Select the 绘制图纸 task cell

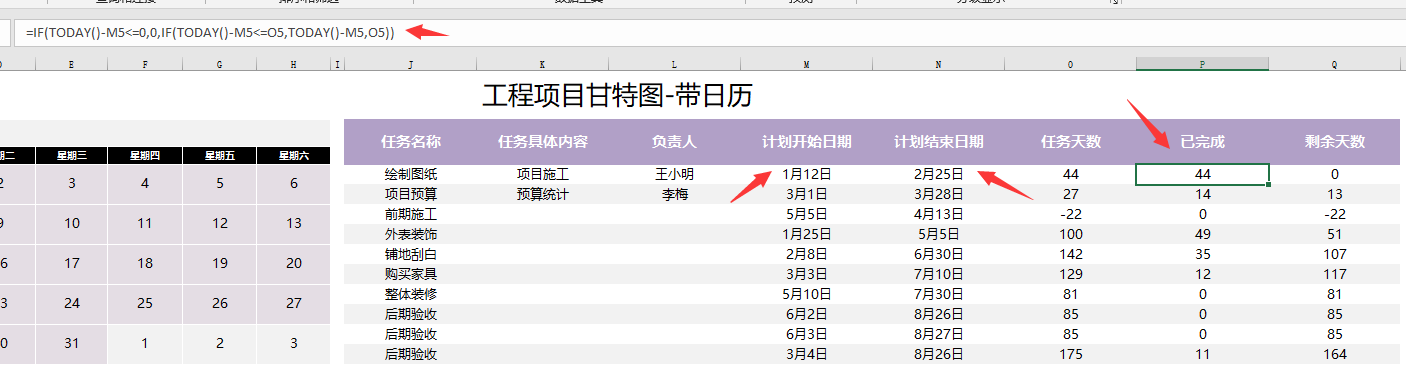click(411, 174)
